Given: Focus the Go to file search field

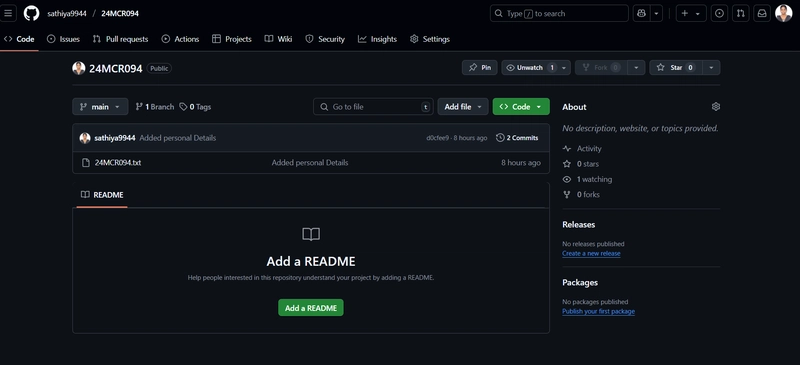Looking at the screenshot, I should coord(373,107).
